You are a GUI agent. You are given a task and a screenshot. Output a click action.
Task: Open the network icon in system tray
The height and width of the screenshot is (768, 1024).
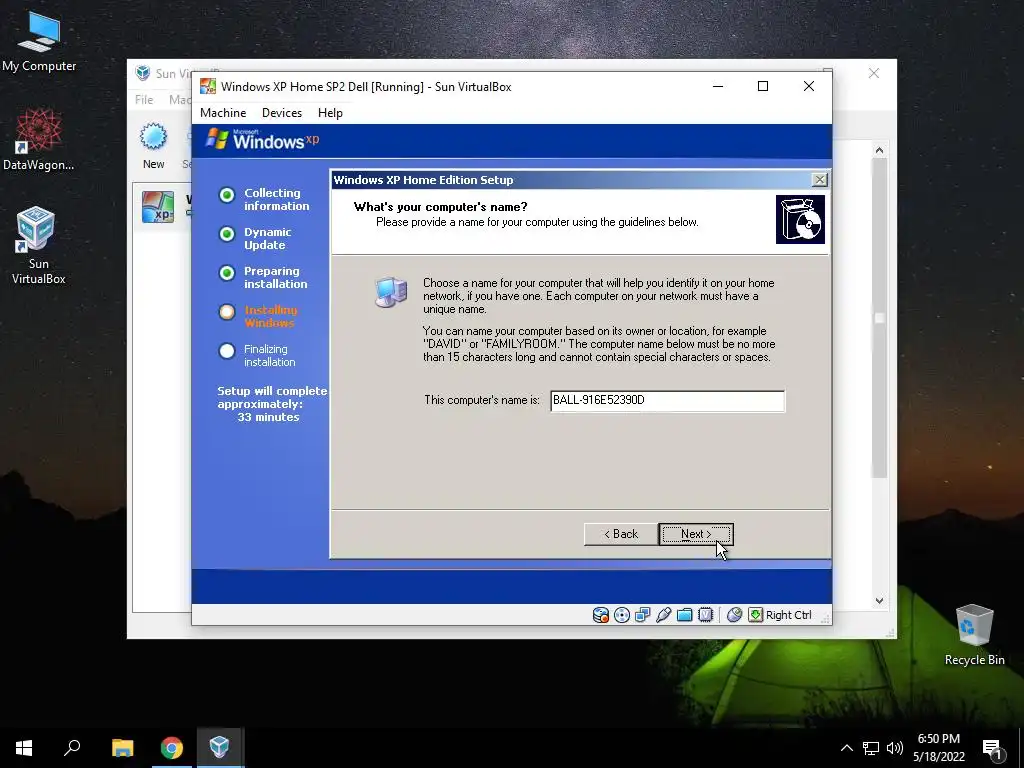click(x=871, y=748)
